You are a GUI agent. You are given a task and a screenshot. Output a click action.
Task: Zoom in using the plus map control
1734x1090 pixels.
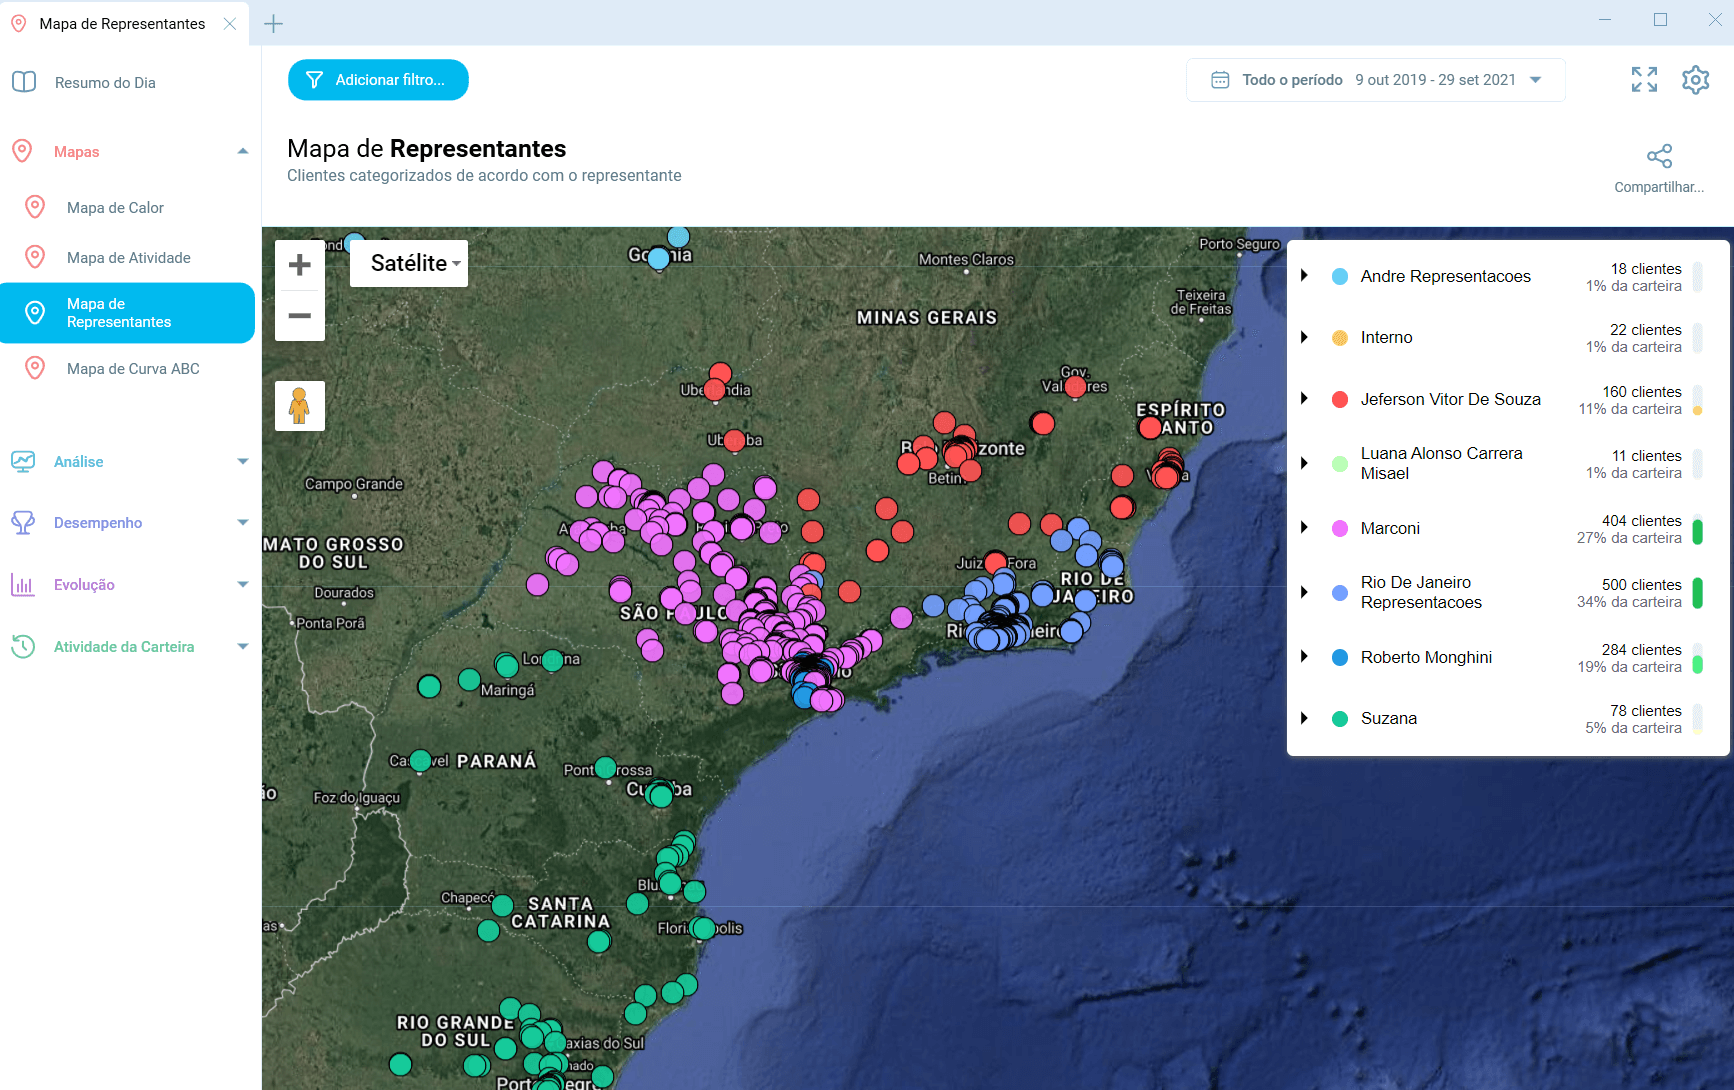click(299, 263)
